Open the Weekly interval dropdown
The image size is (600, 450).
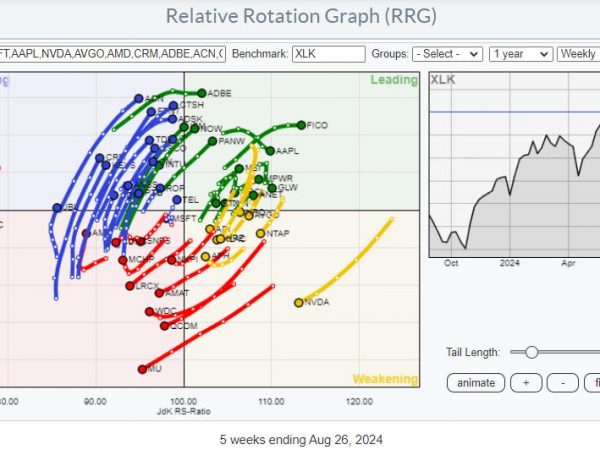tap(579, 54)
